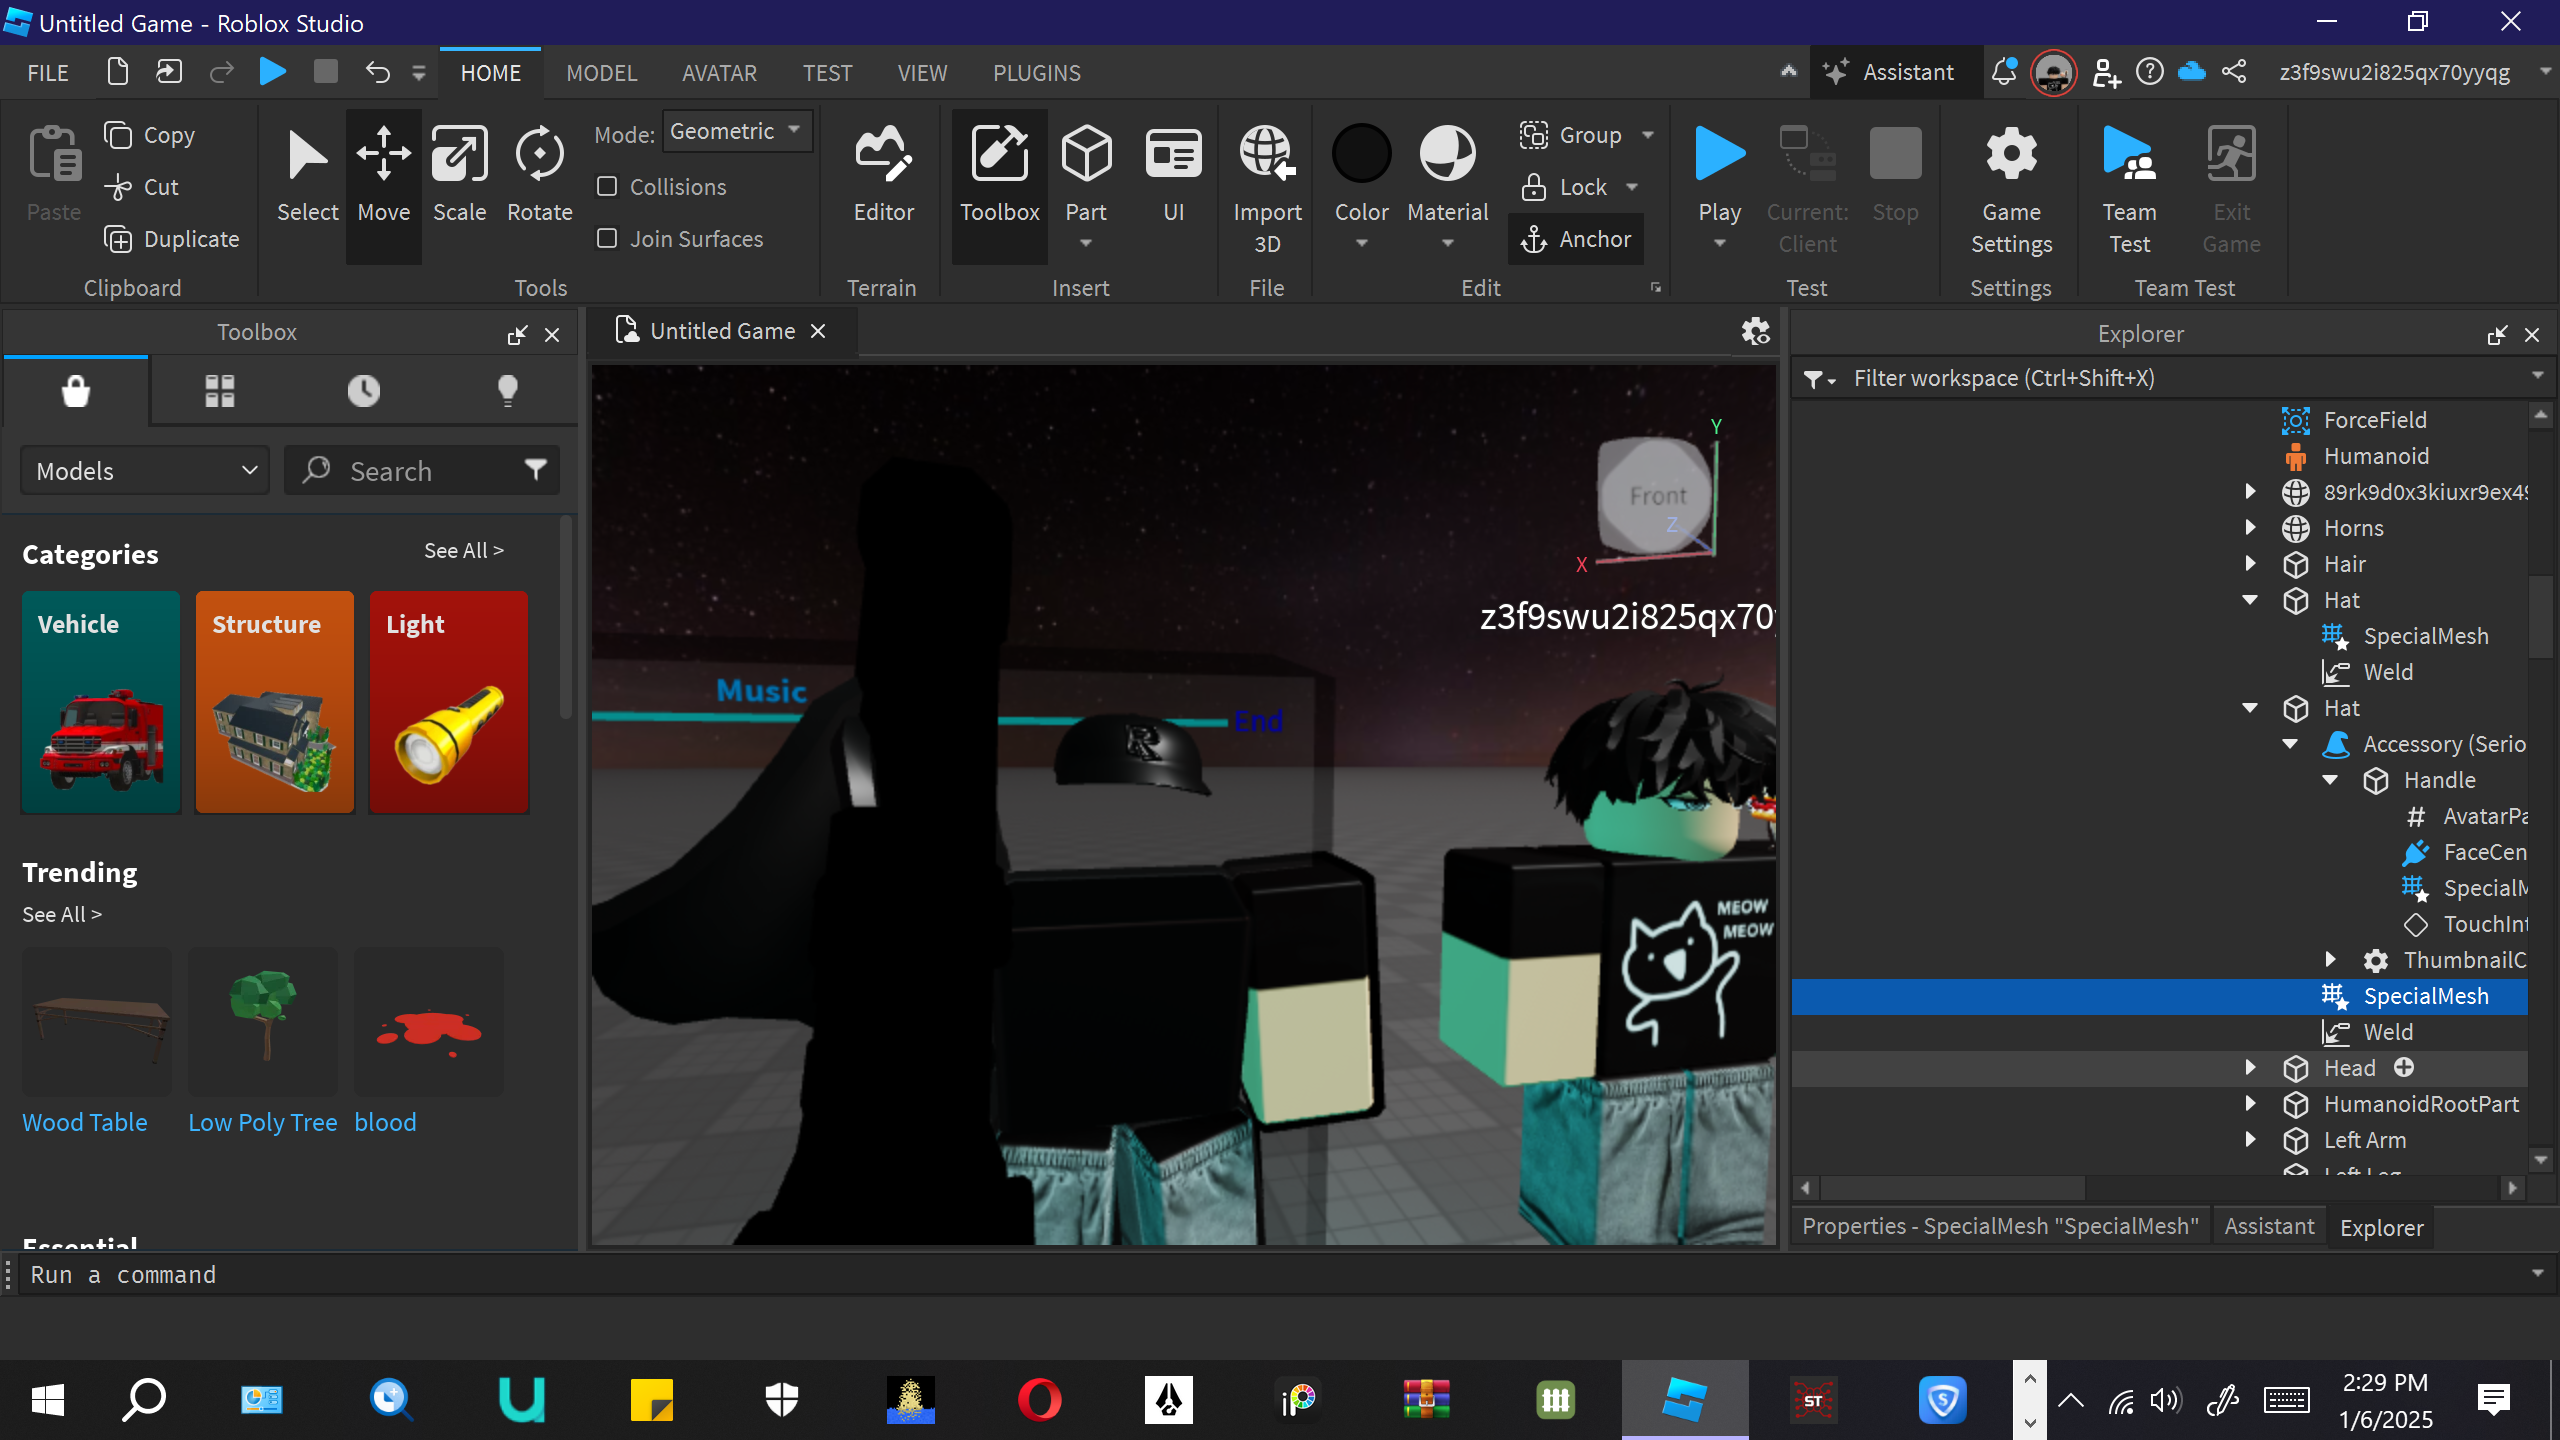Enable the Join Surfaces checkbox
This screenshot has width=2560, height=1440.
(607, 239)
